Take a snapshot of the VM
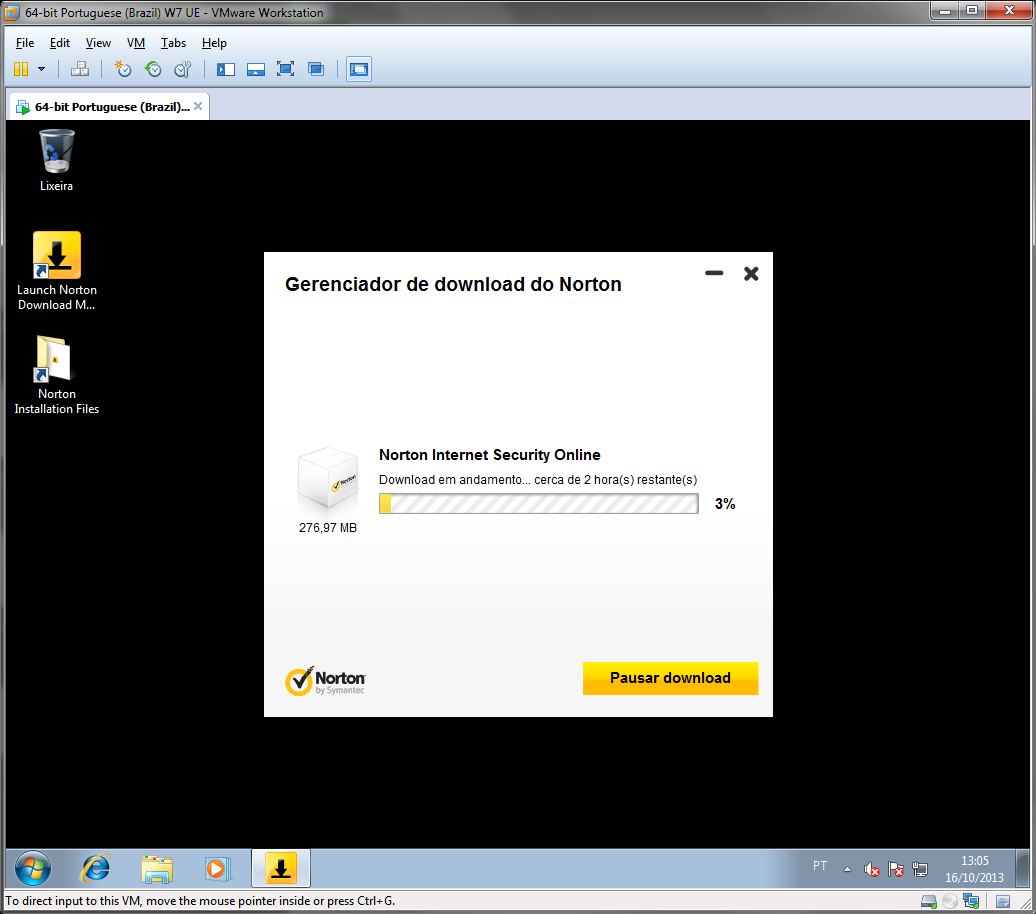1036x914 pixels. tap(123, 69)
